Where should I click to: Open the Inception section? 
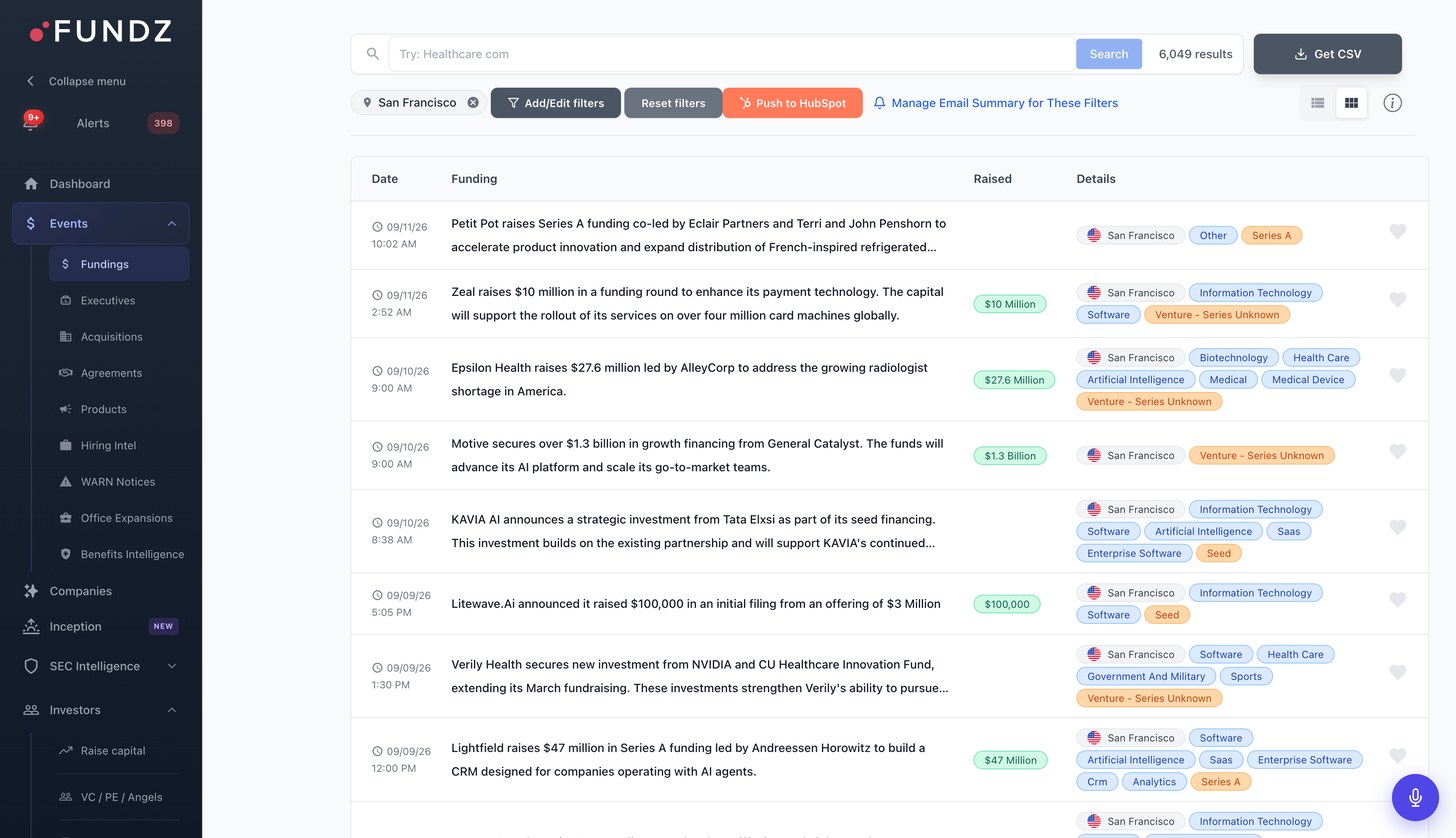click(x=100, y=627)
